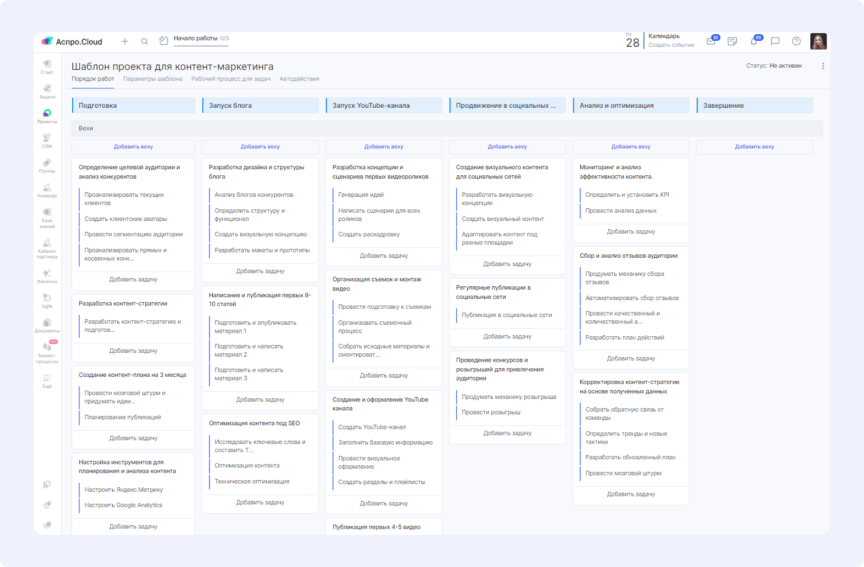
Task: Open the notes icon in top bar
Action: 732,41
